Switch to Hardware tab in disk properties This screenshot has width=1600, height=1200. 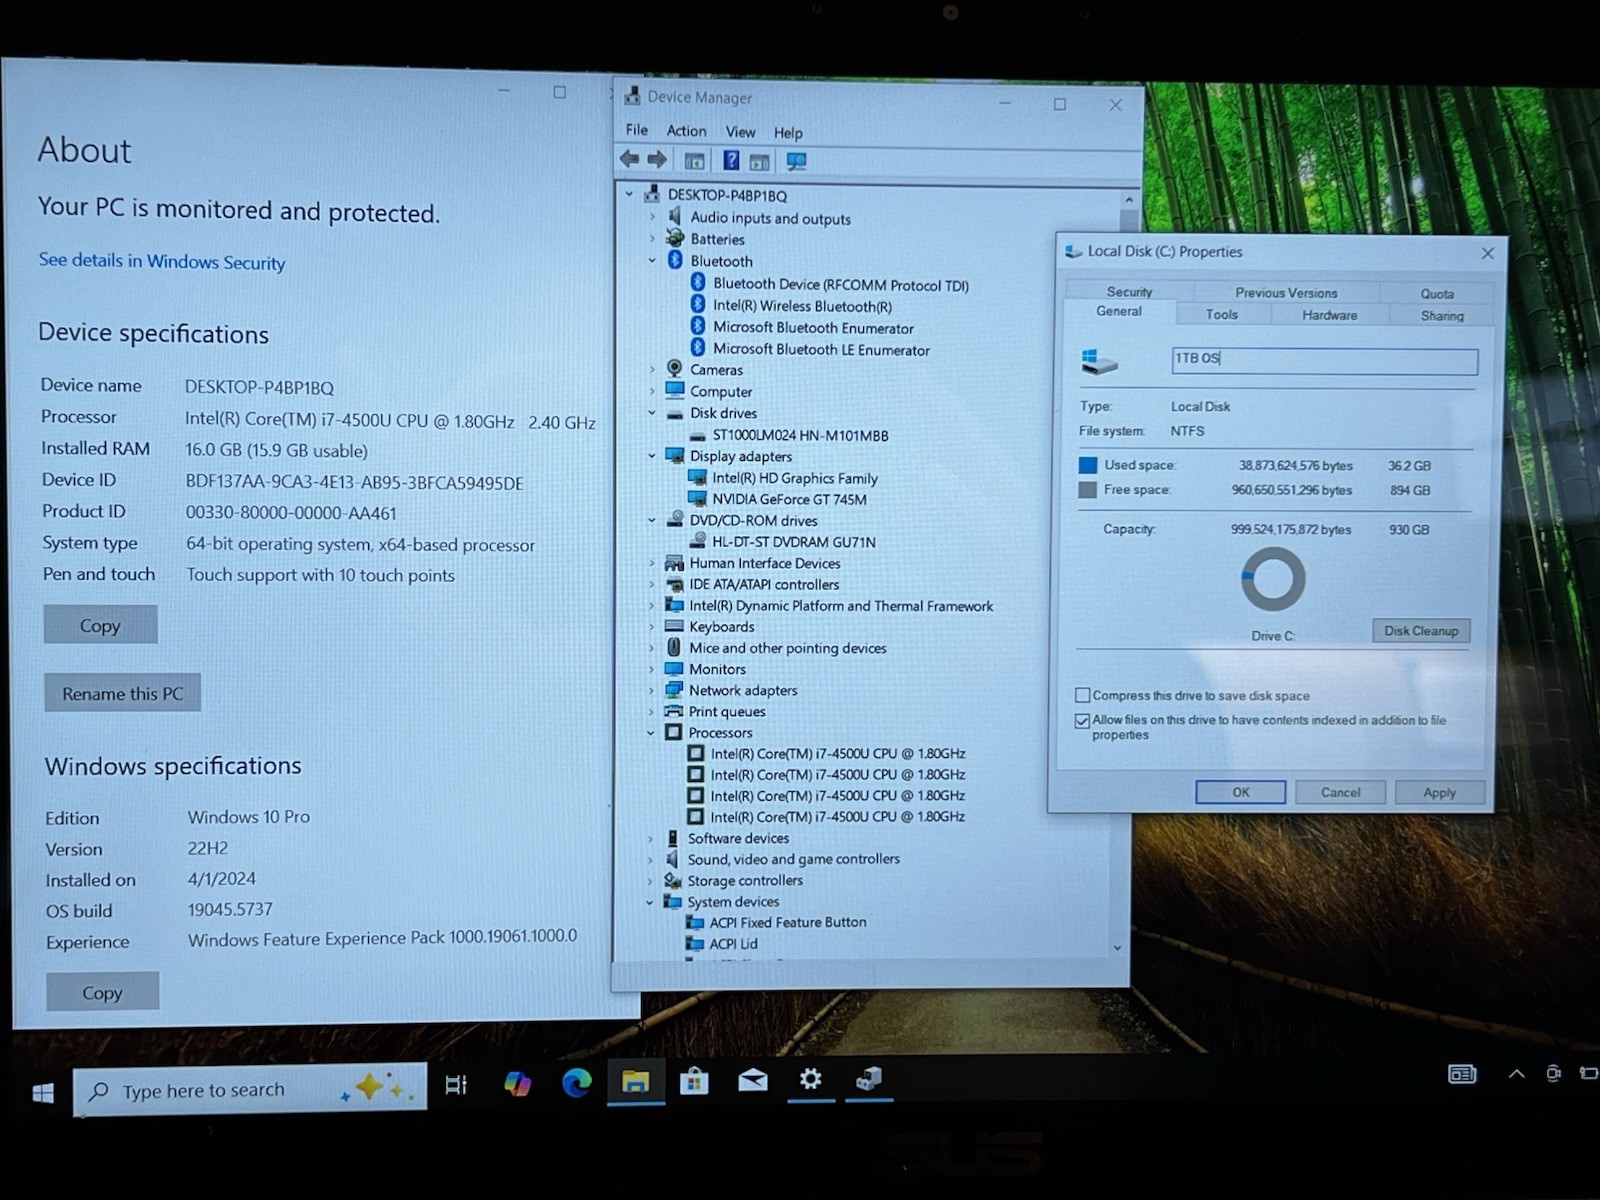1329,315
